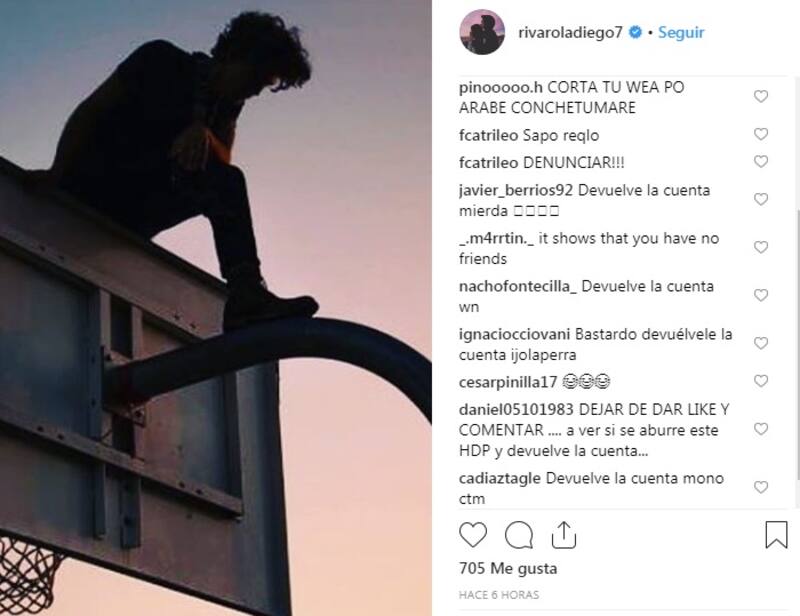Like fcatrileo's 'Sapo reqlo' comment
Image resolution: width=800 pixels, height=616 pixels.
click(761, 134)
